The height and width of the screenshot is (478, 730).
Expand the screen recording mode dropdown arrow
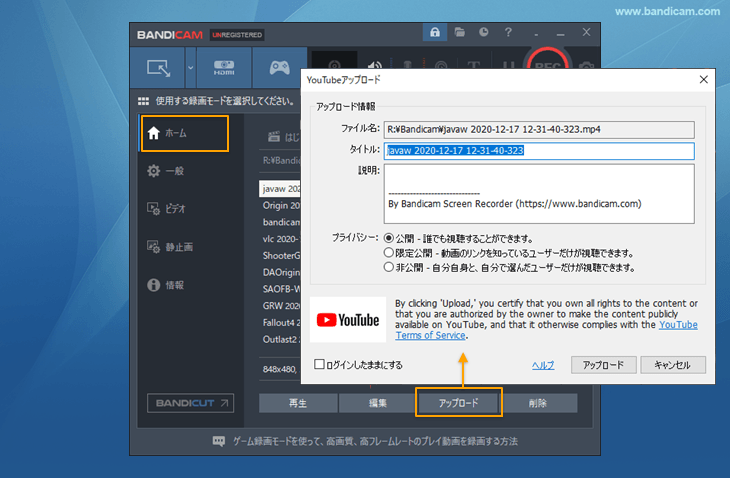click(190, 68)
